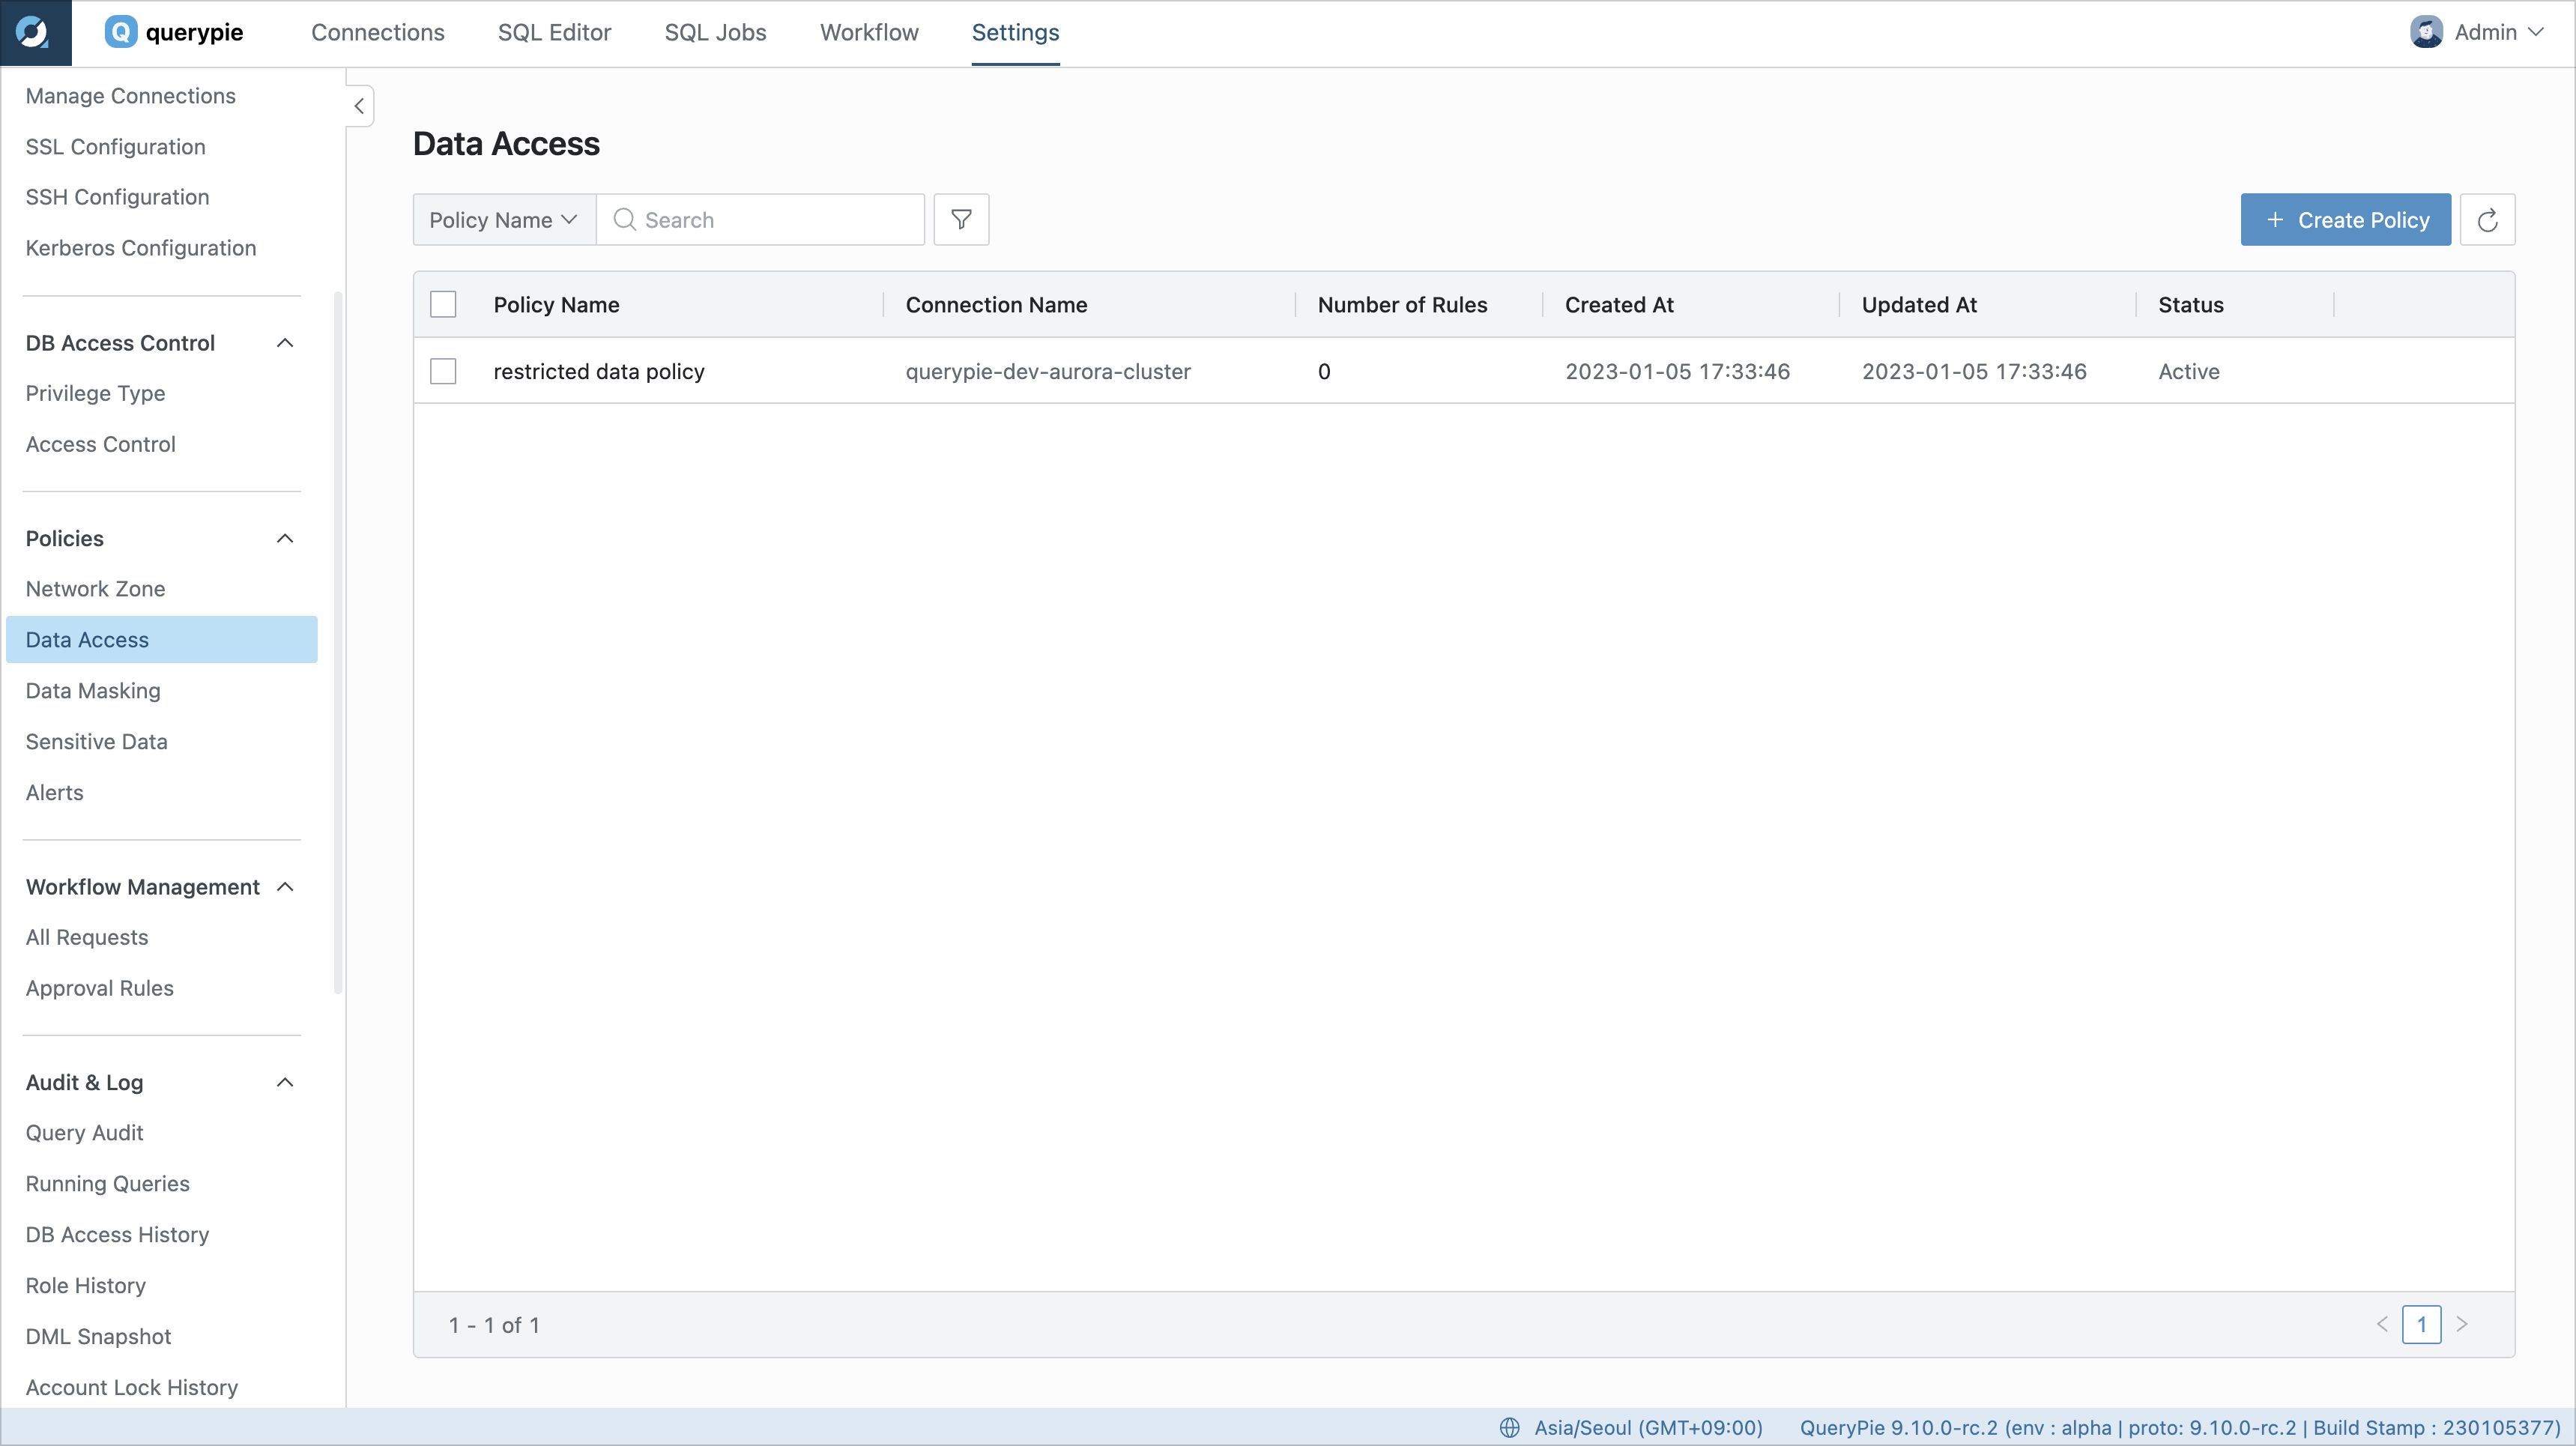Viewport: 2576px width, 1446px height.
Task: Sort by Status column header
Action: [x=2190, y=304]
